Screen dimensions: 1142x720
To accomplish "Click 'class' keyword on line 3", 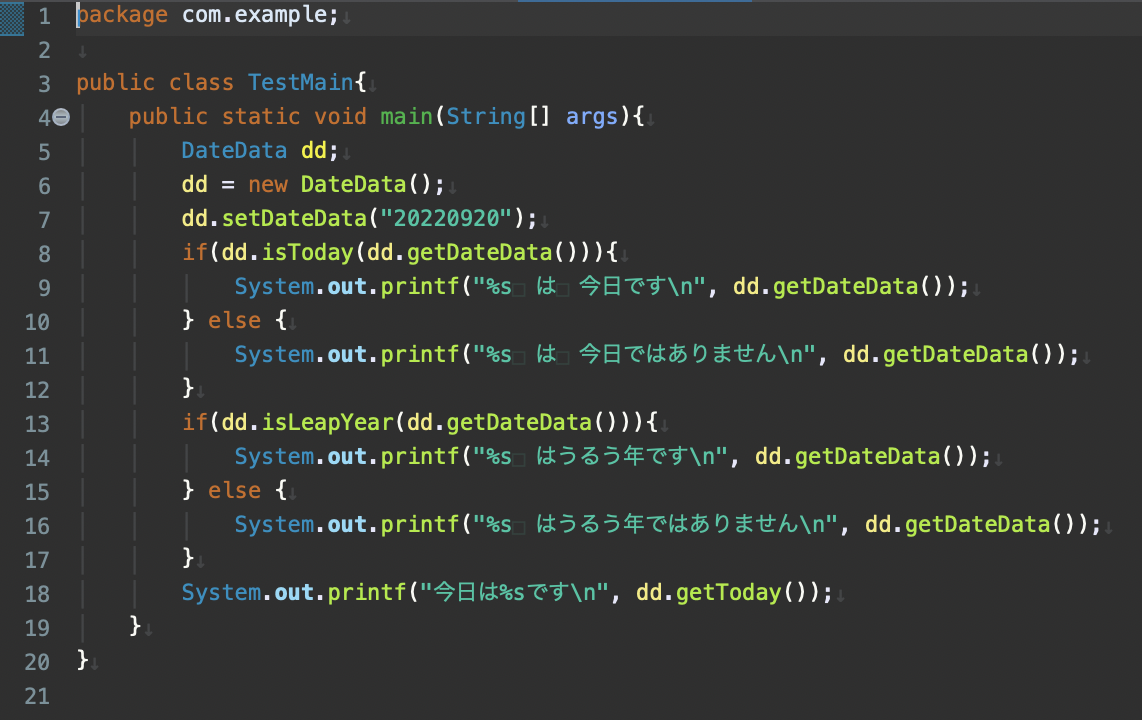I will coord(202,82).
